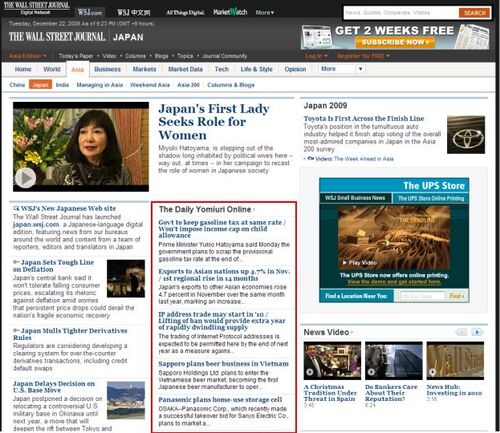Open The Daily Yomiuri Online heading
The width and height of the screenshot is (500, 433).
tap(205, 209)
